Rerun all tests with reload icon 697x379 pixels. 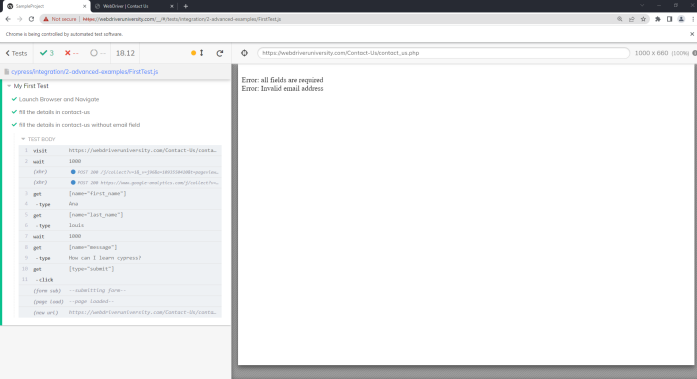220,53
